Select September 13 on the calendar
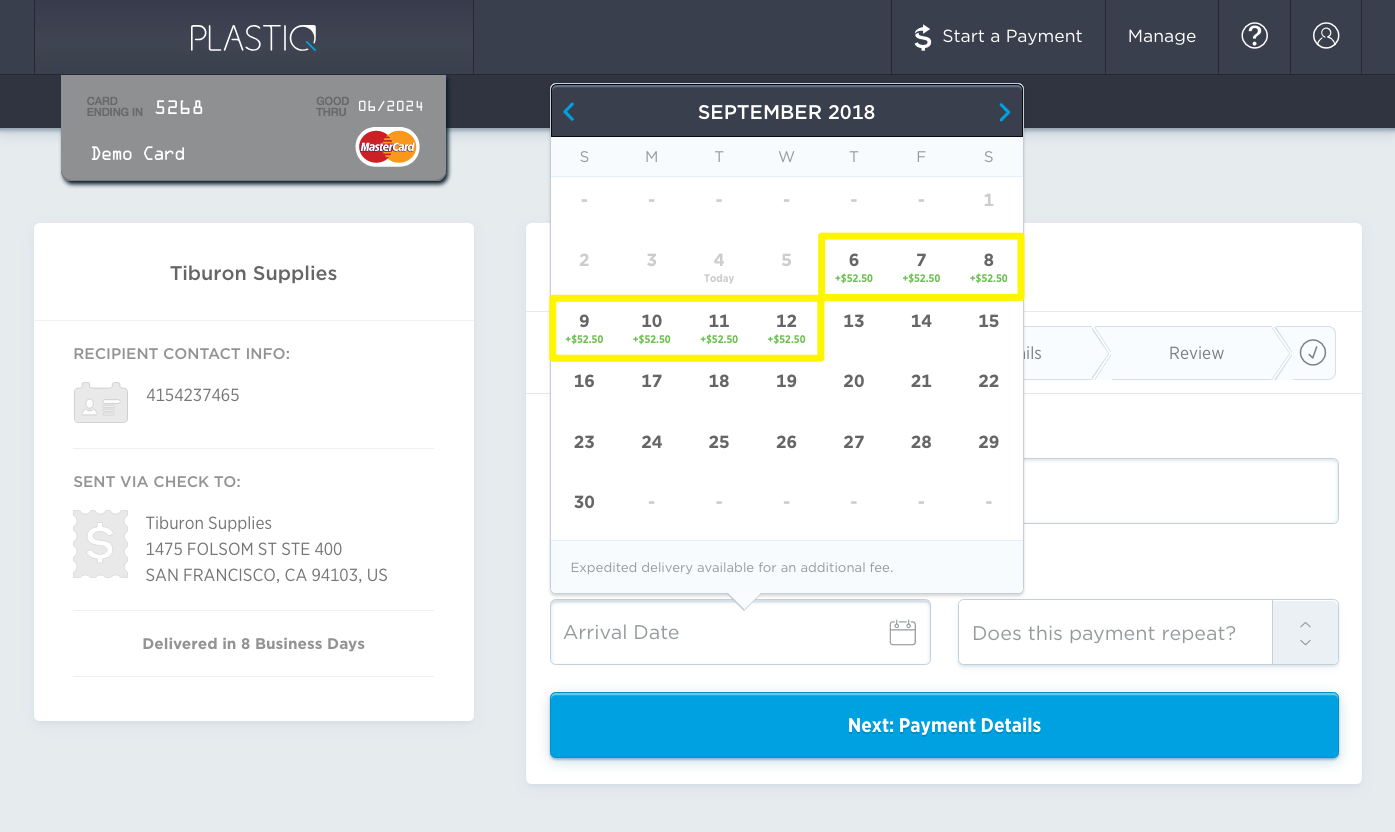 853,321
